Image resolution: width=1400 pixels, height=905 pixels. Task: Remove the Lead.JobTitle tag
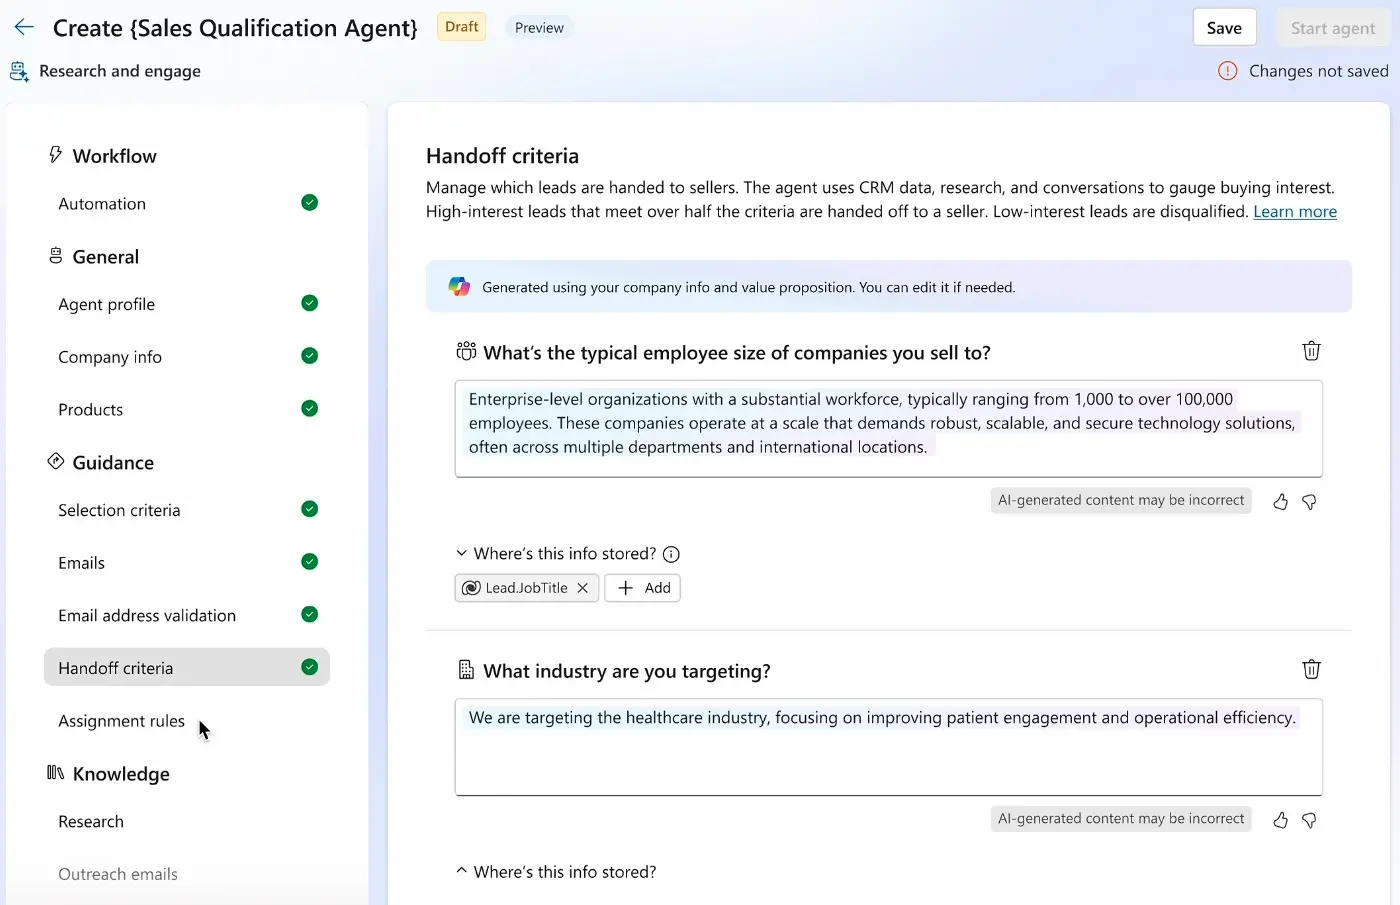click(583, 588)
